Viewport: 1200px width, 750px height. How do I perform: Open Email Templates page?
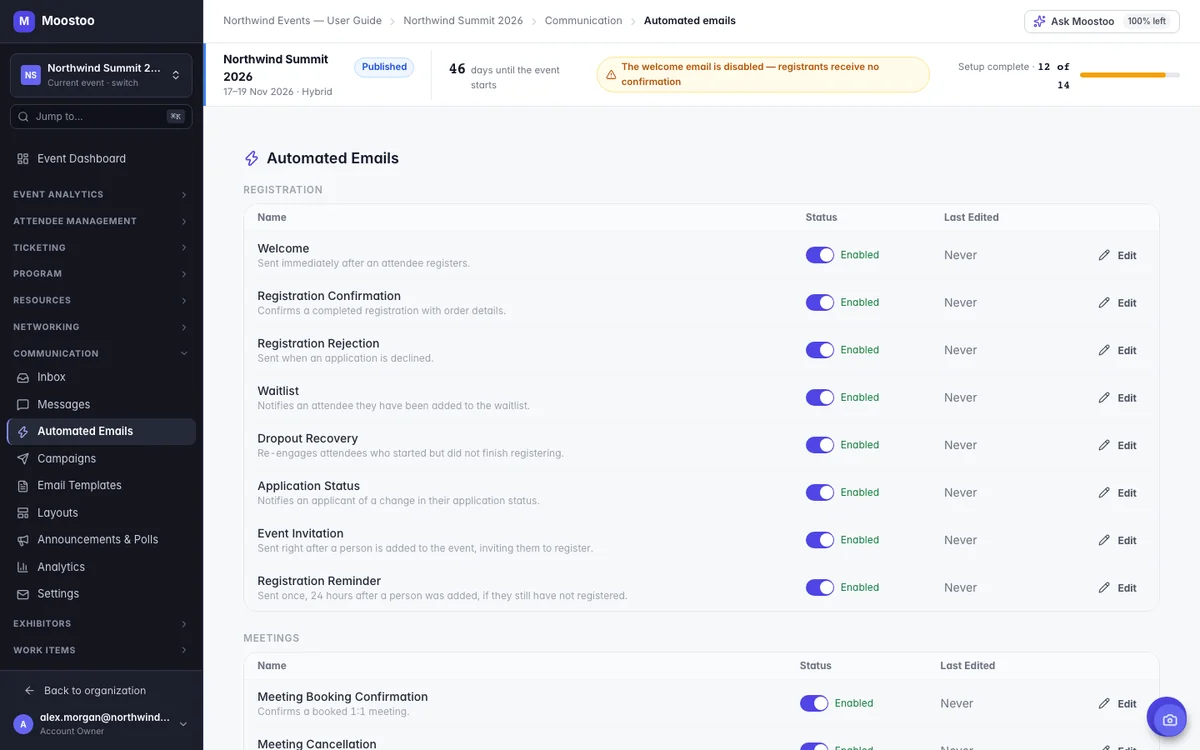coord(101,486)
